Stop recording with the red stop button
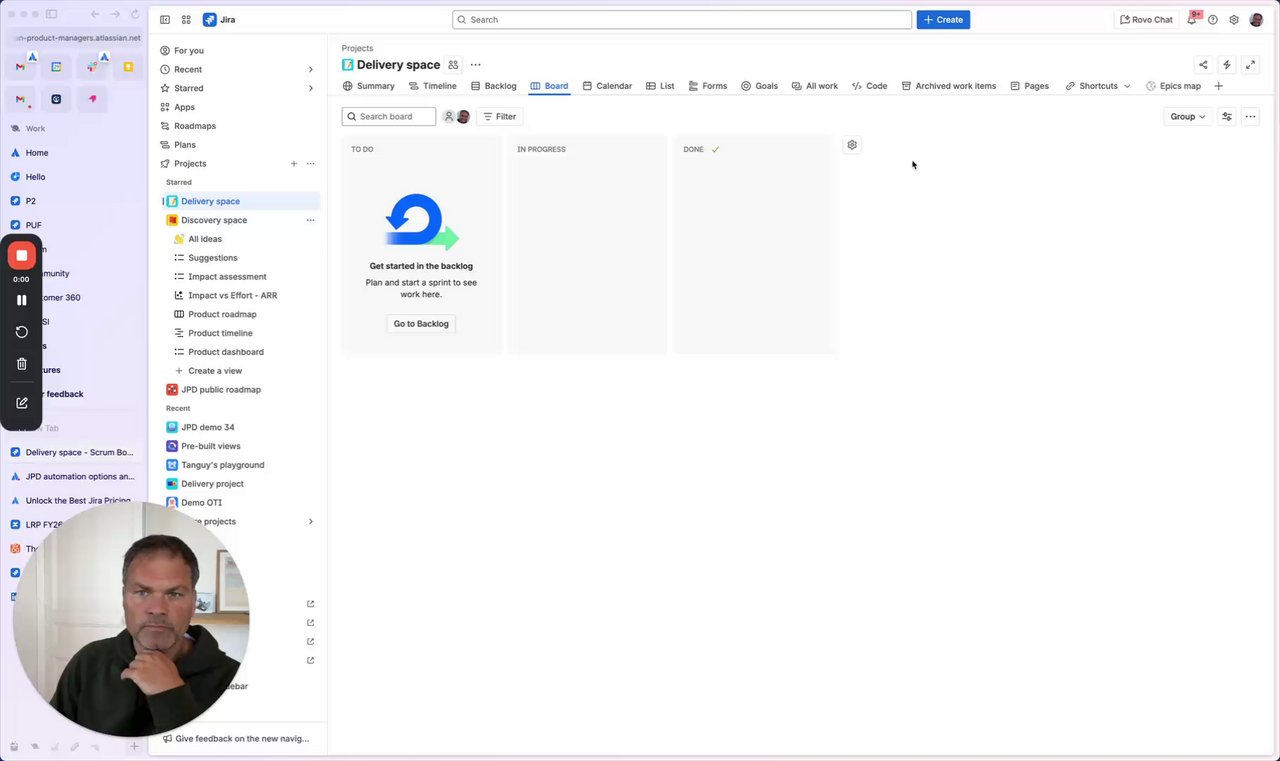Image resolution: width=1280 pixels, height=761 pixels. [x=21, y=256]
